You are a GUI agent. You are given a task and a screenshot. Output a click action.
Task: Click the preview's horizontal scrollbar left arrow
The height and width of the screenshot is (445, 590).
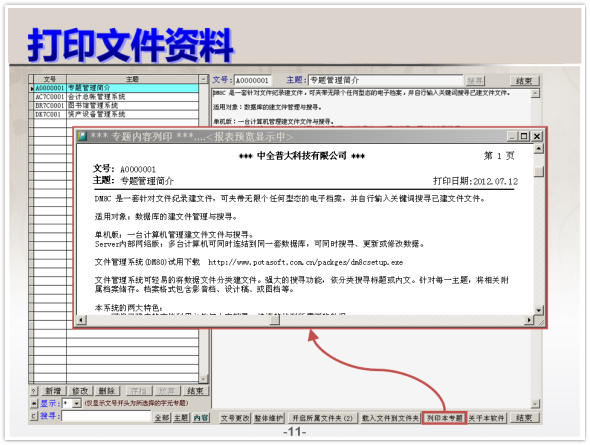pos(81,320)
